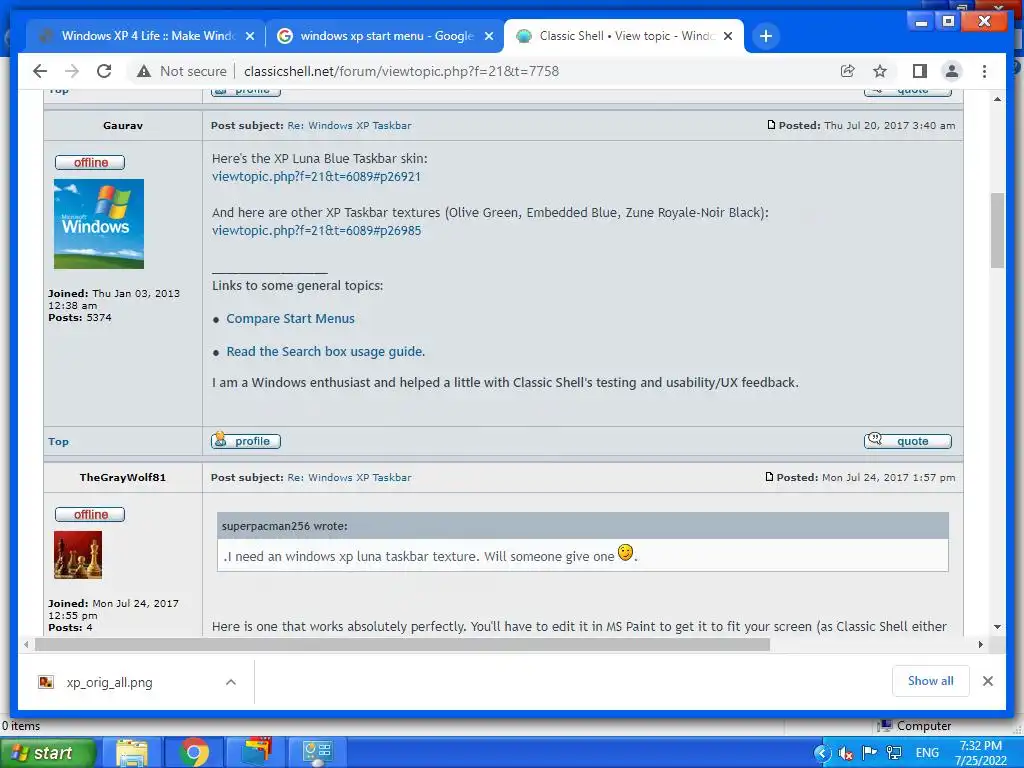Close the Windows XP 4 Life tab
1024x768 pixels.
coord(249,36)
